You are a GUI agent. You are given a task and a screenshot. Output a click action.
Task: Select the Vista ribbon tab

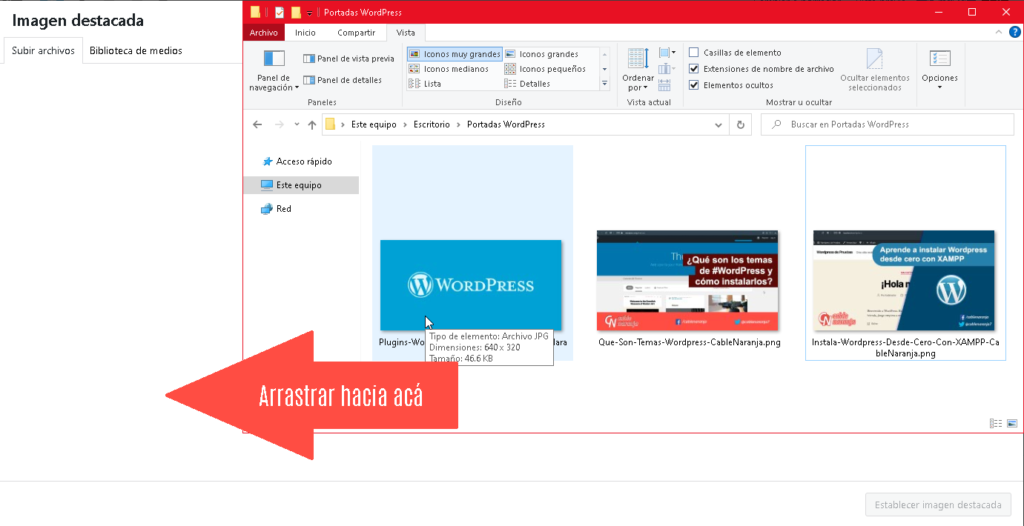(406, 33)
